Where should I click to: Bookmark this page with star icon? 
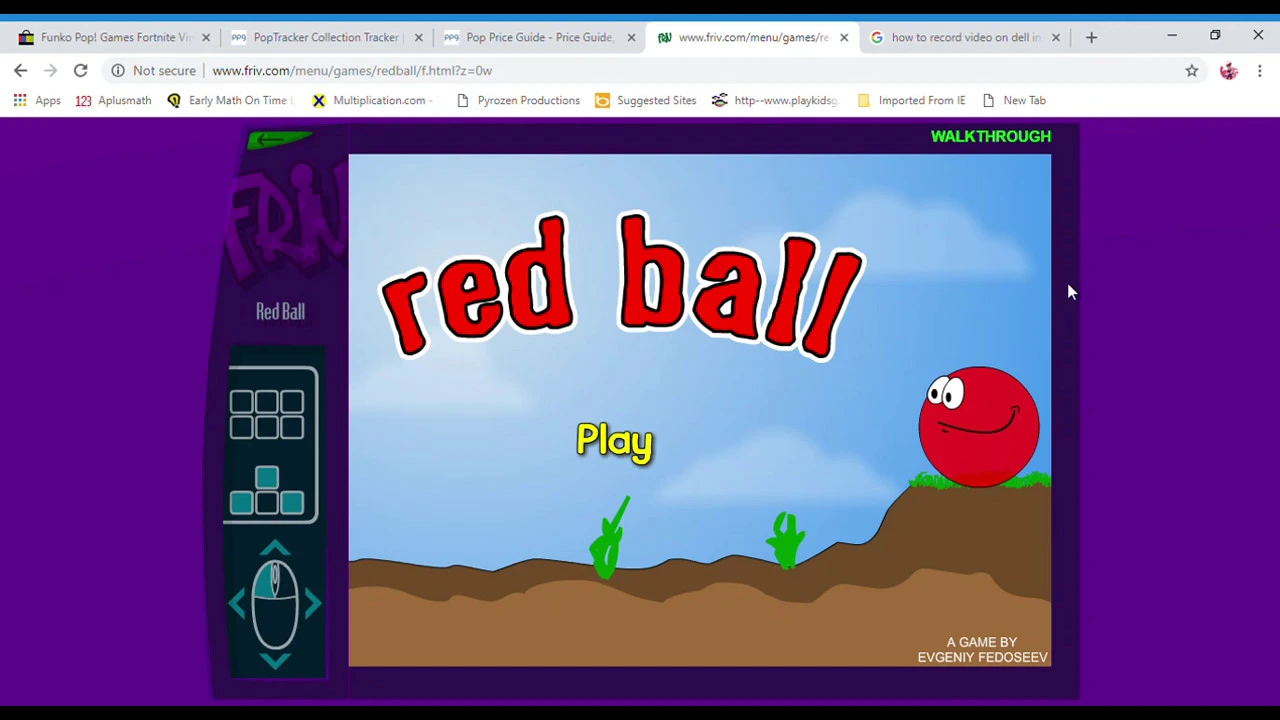click(x=1192, y=70)
